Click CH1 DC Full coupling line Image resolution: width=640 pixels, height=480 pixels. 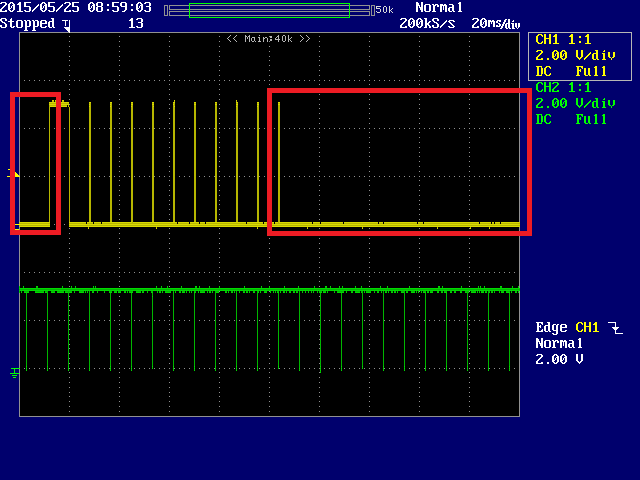click(571, 71)
